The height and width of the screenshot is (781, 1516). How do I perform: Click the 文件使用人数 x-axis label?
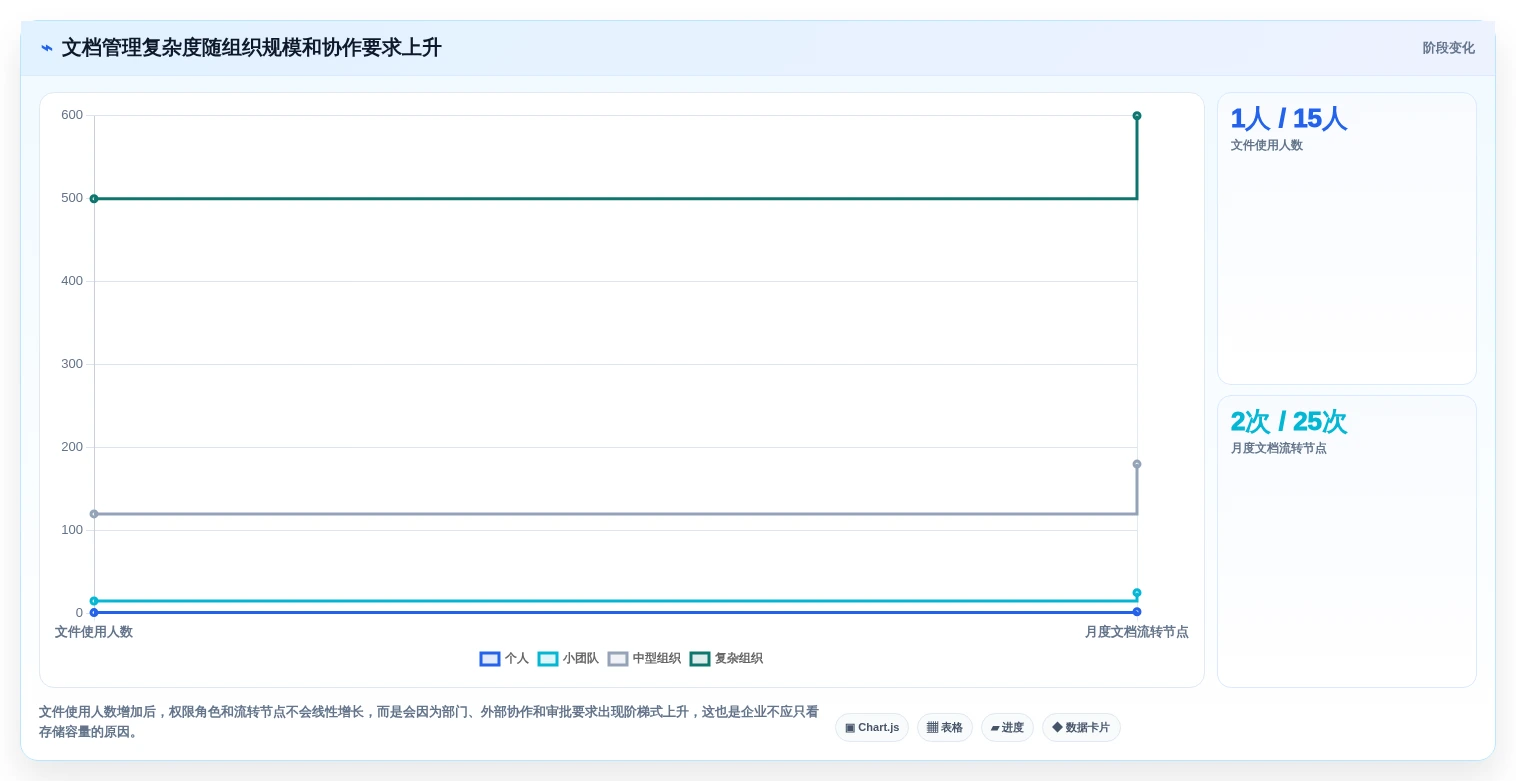94,632
